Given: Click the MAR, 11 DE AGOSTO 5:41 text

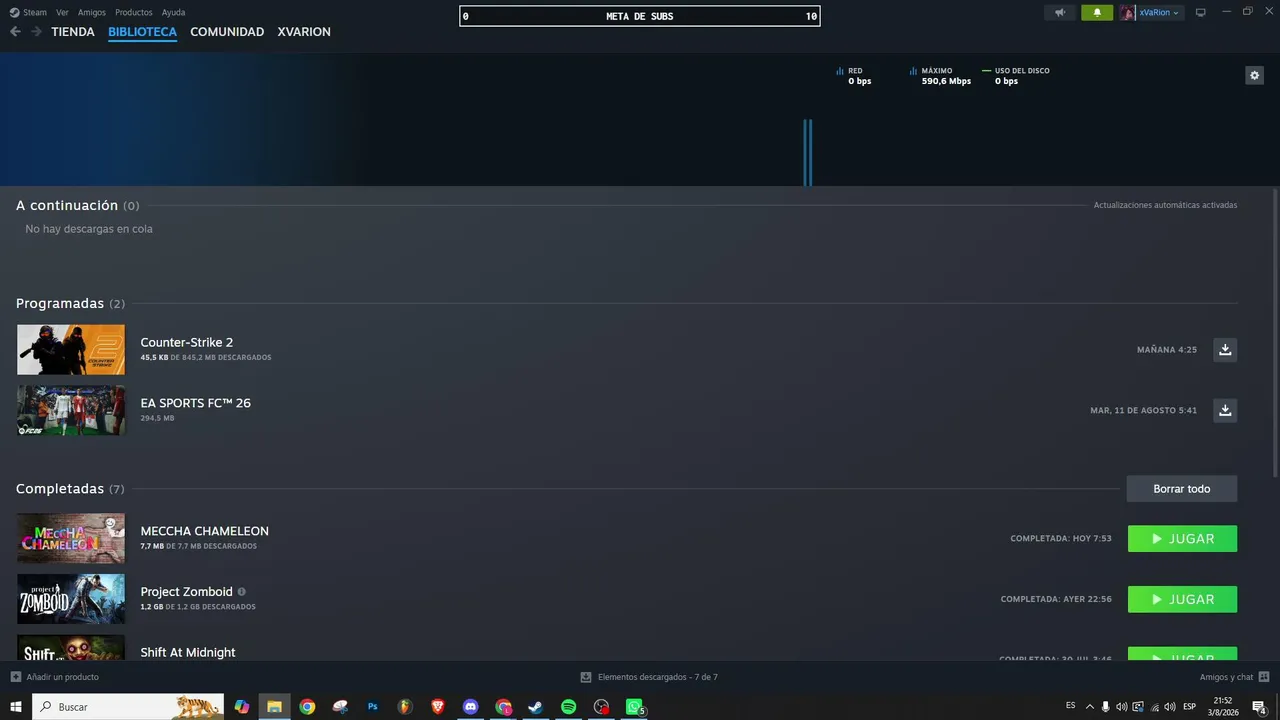Looking at the screenshot, I should coord(1143,411).
